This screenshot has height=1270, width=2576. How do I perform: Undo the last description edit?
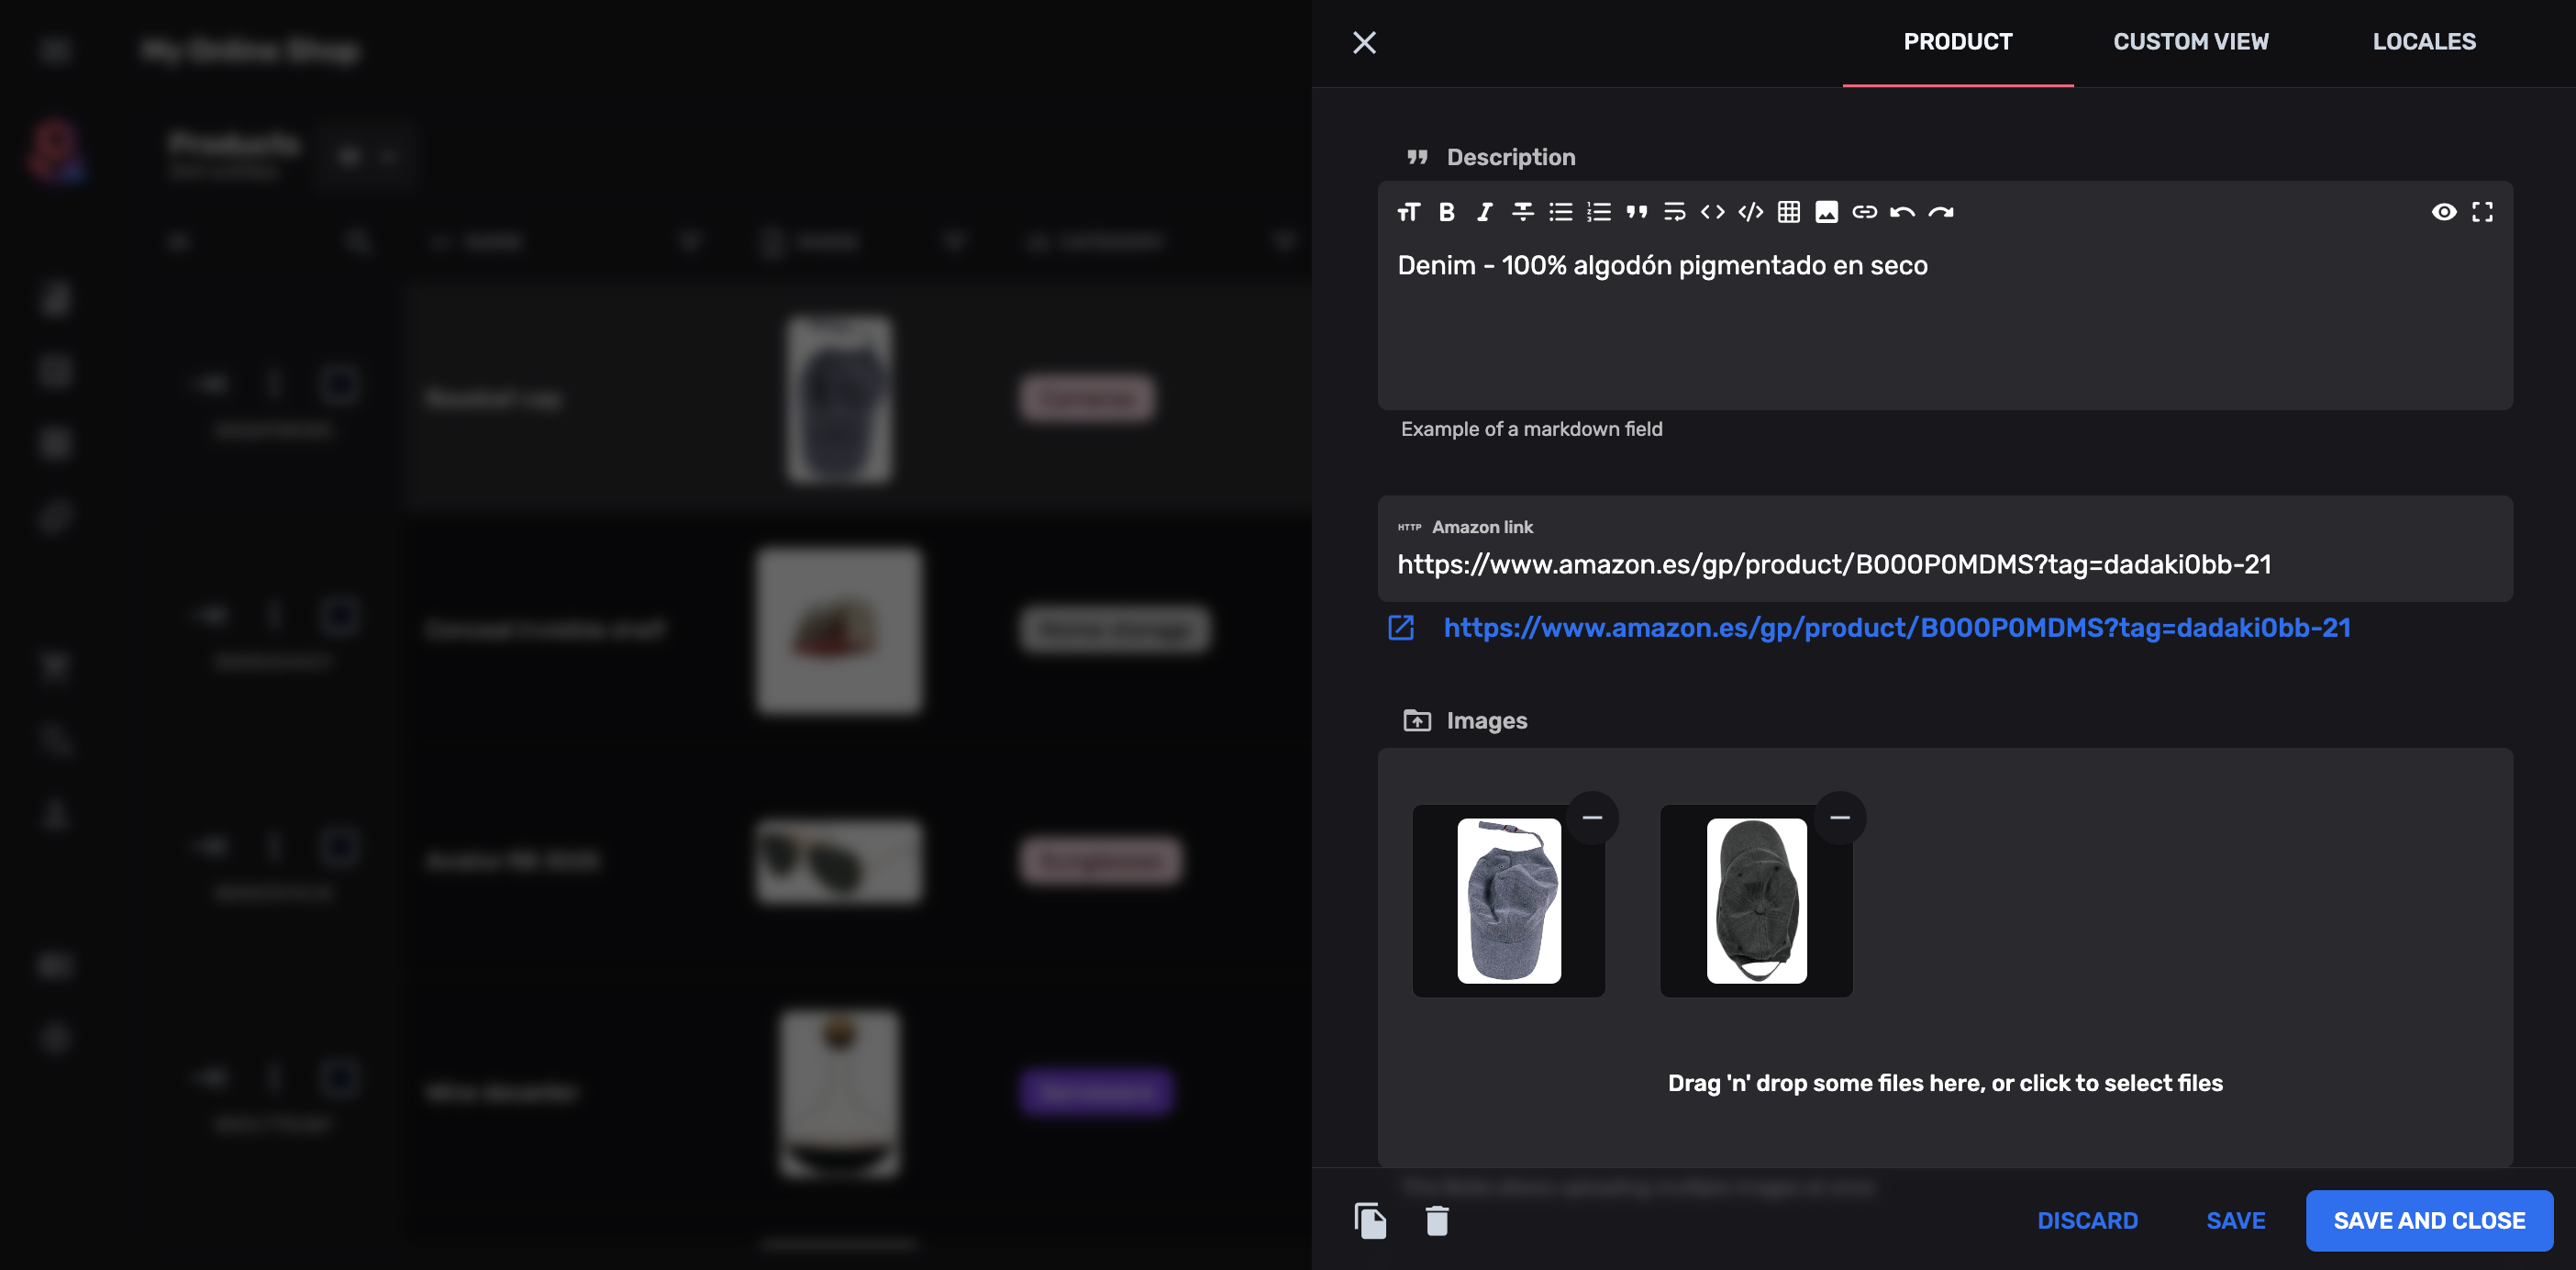point(1902,211)
